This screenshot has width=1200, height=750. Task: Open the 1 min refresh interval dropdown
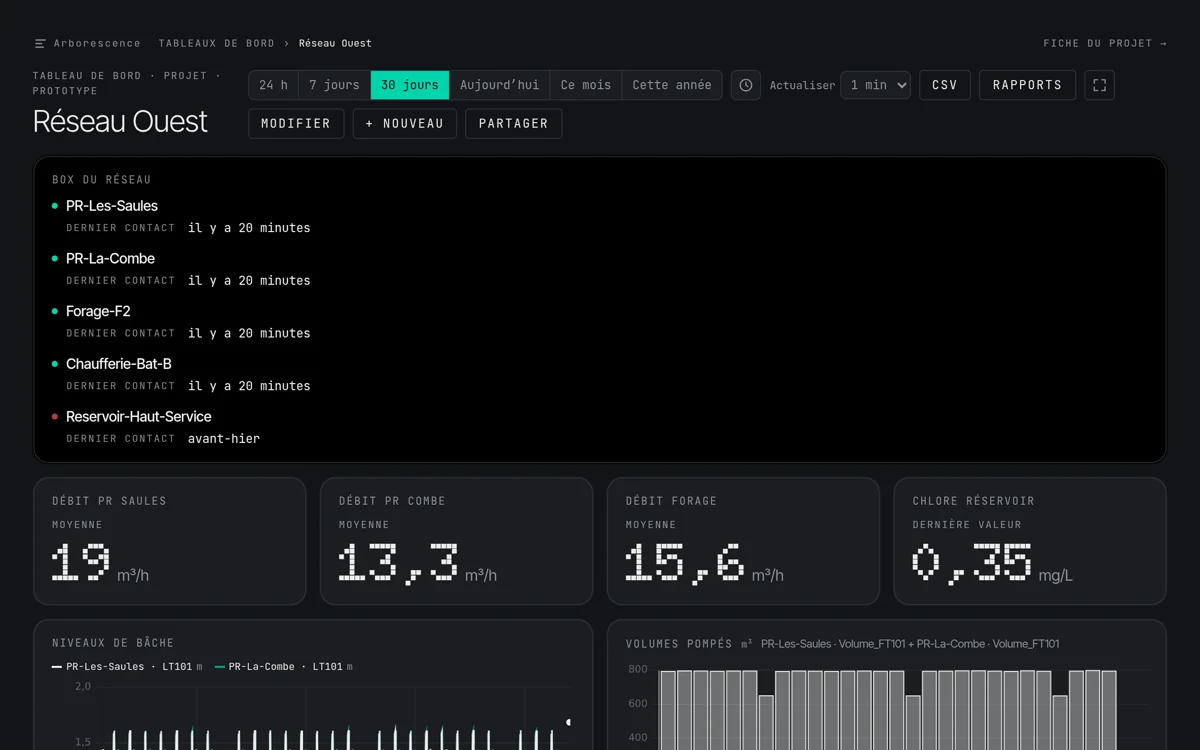875,85
